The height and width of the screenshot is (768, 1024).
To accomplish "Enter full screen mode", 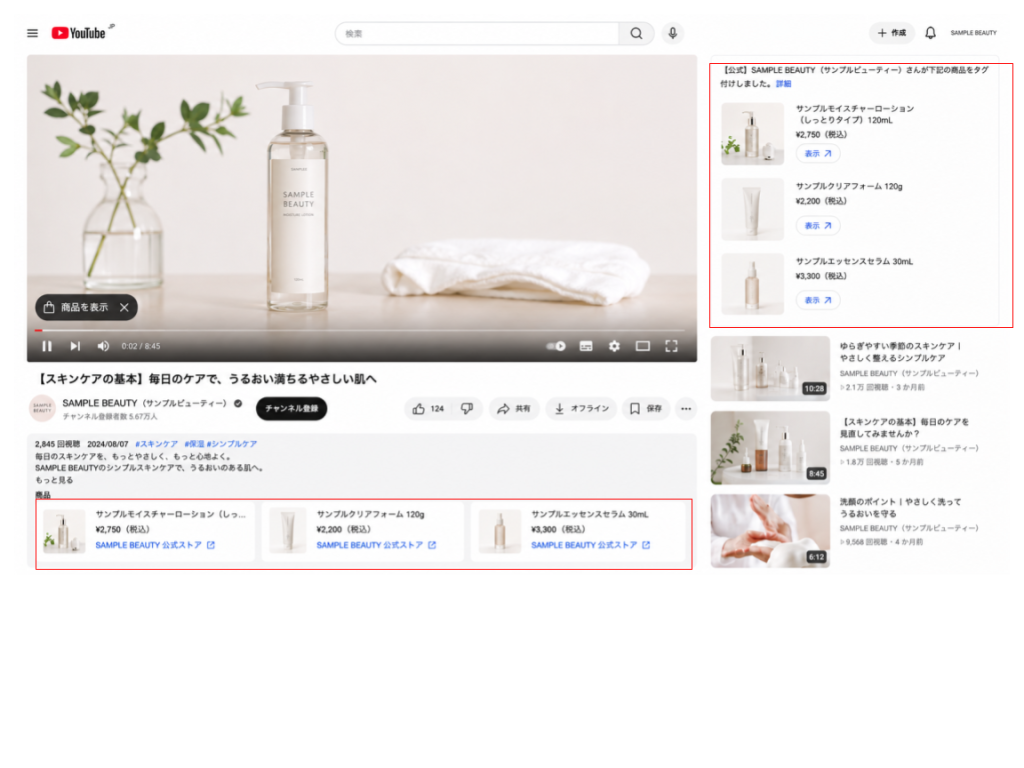I will pos(671,346).
